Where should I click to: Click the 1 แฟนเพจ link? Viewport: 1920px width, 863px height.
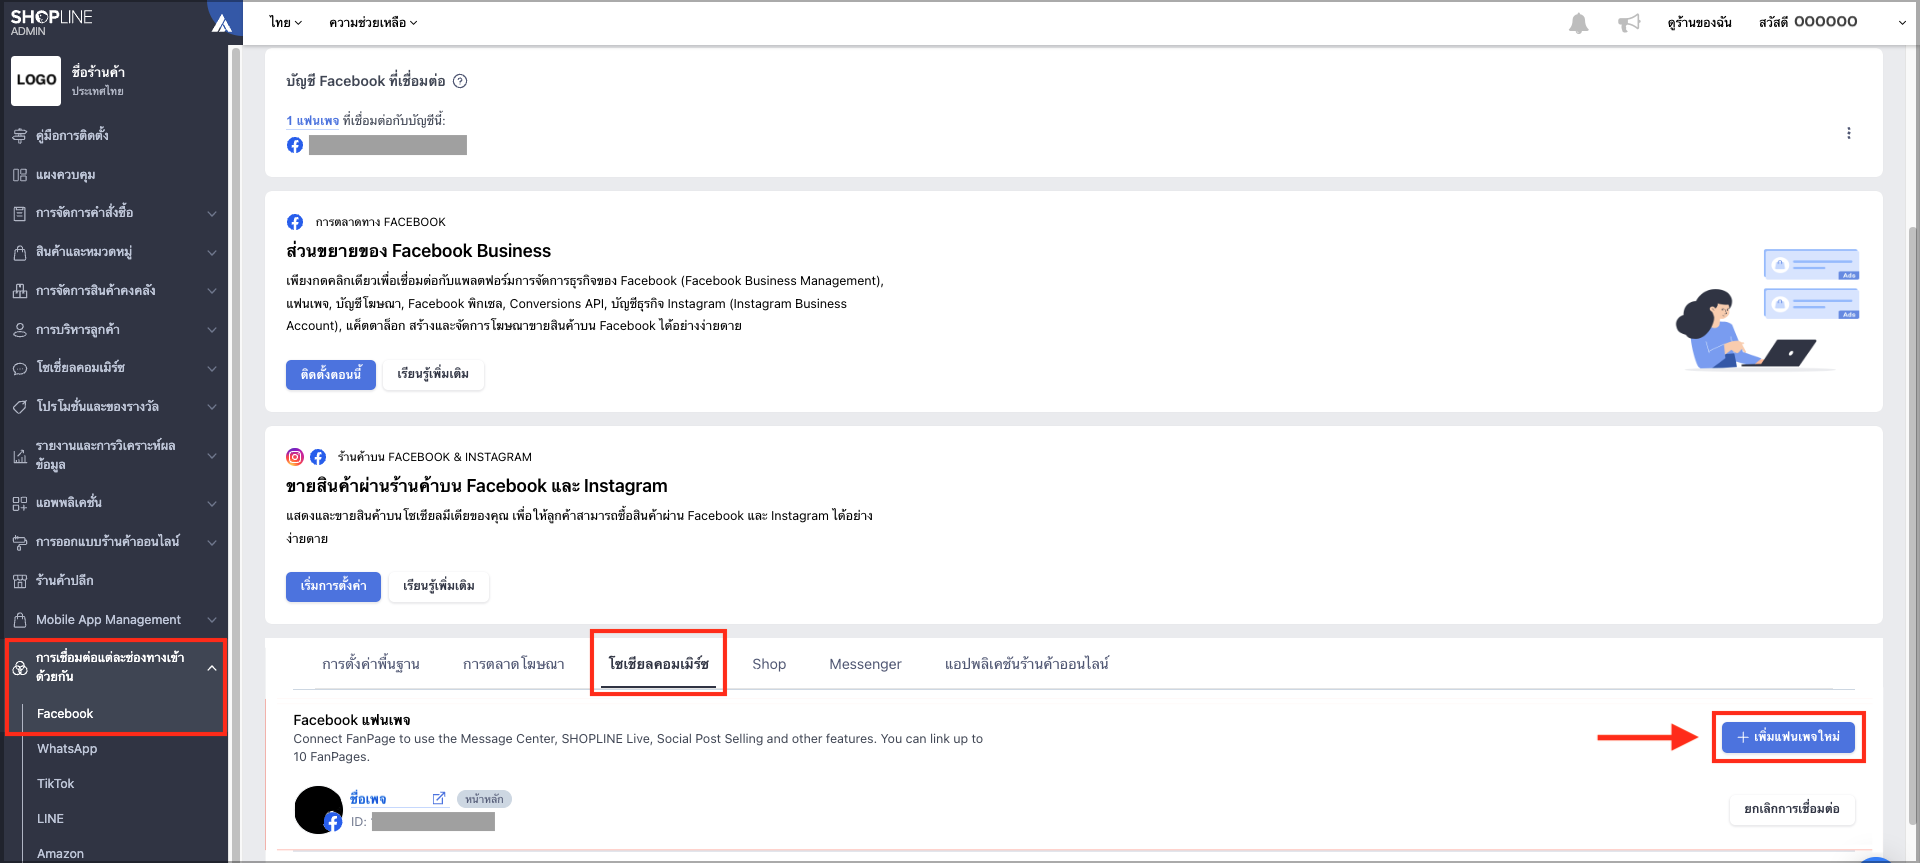(x=313, y=121)
